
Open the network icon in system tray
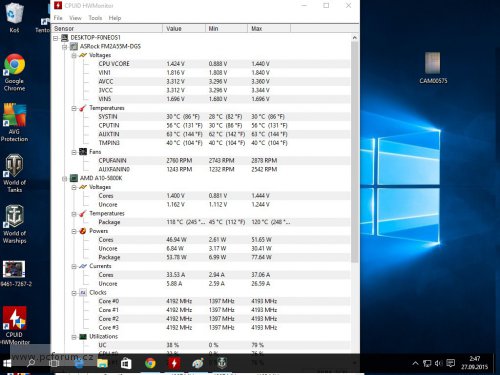[427, 363]
